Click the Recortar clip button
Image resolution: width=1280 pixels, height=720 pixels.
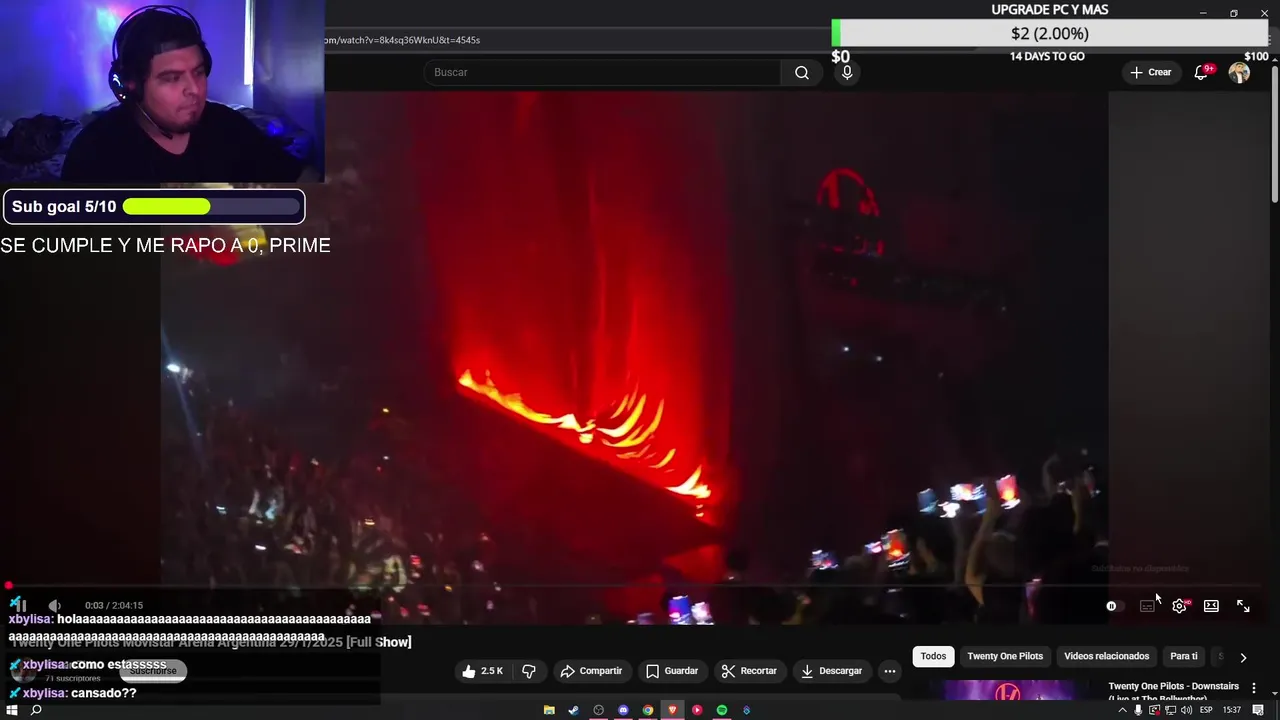click(749, 671)
